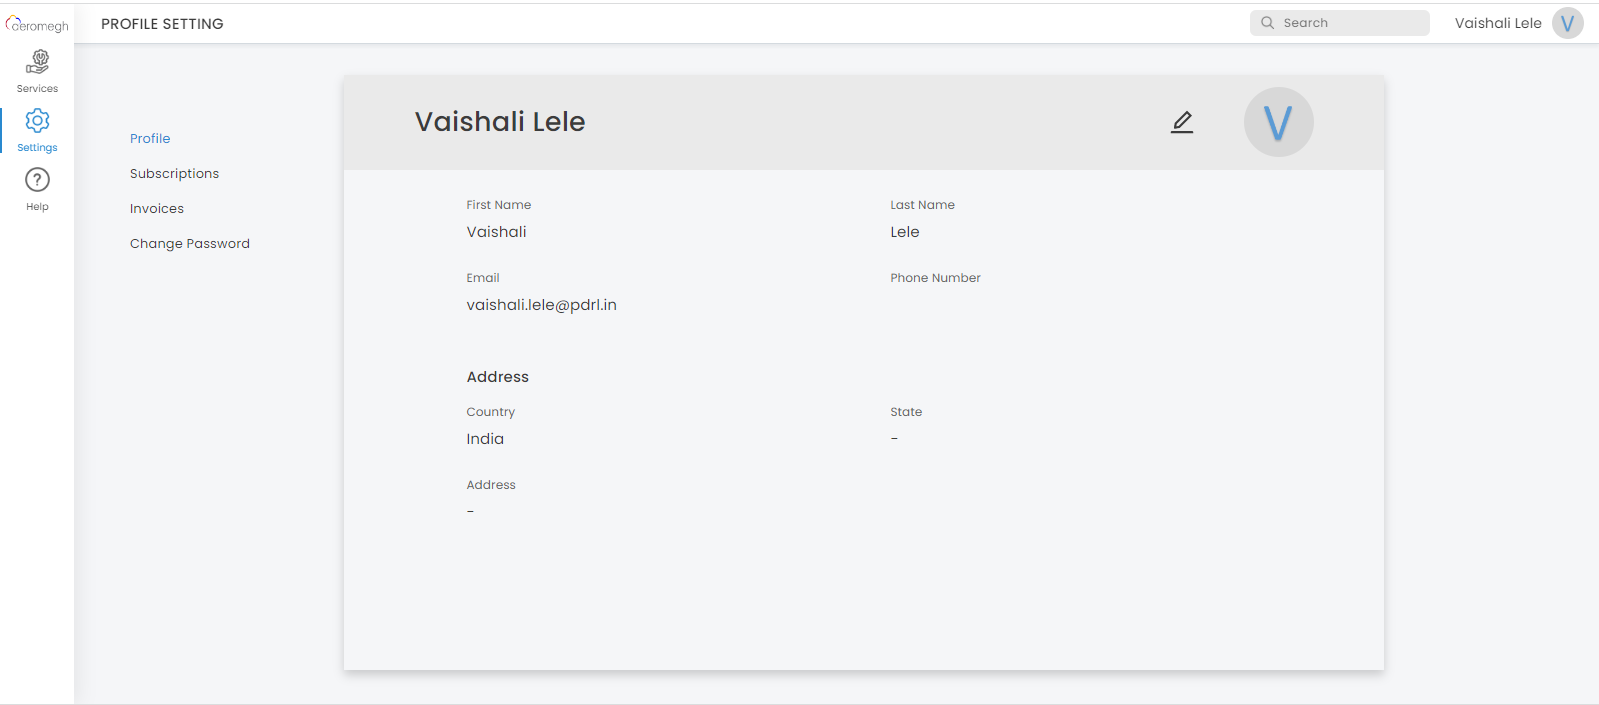Click the small V avatar in header
The width and height of the screenshot is (1599, 705).
1567,23
